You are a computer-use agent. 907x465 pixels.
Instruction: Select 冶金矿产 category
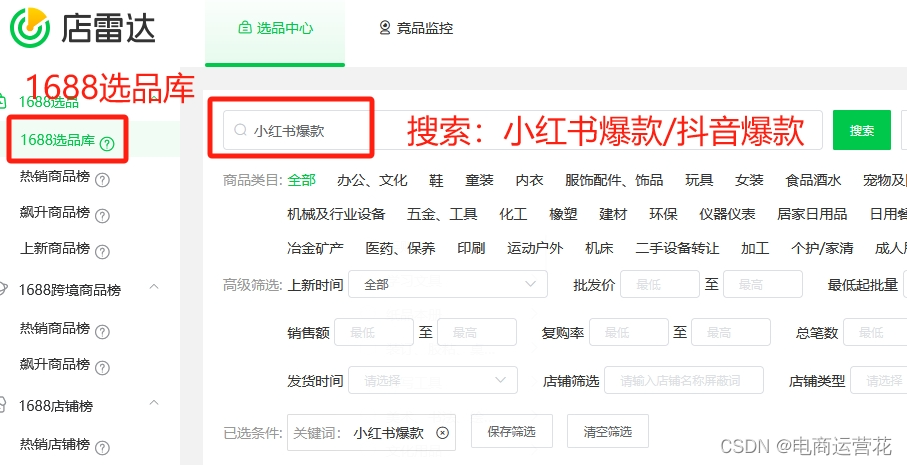coord(315,248)
